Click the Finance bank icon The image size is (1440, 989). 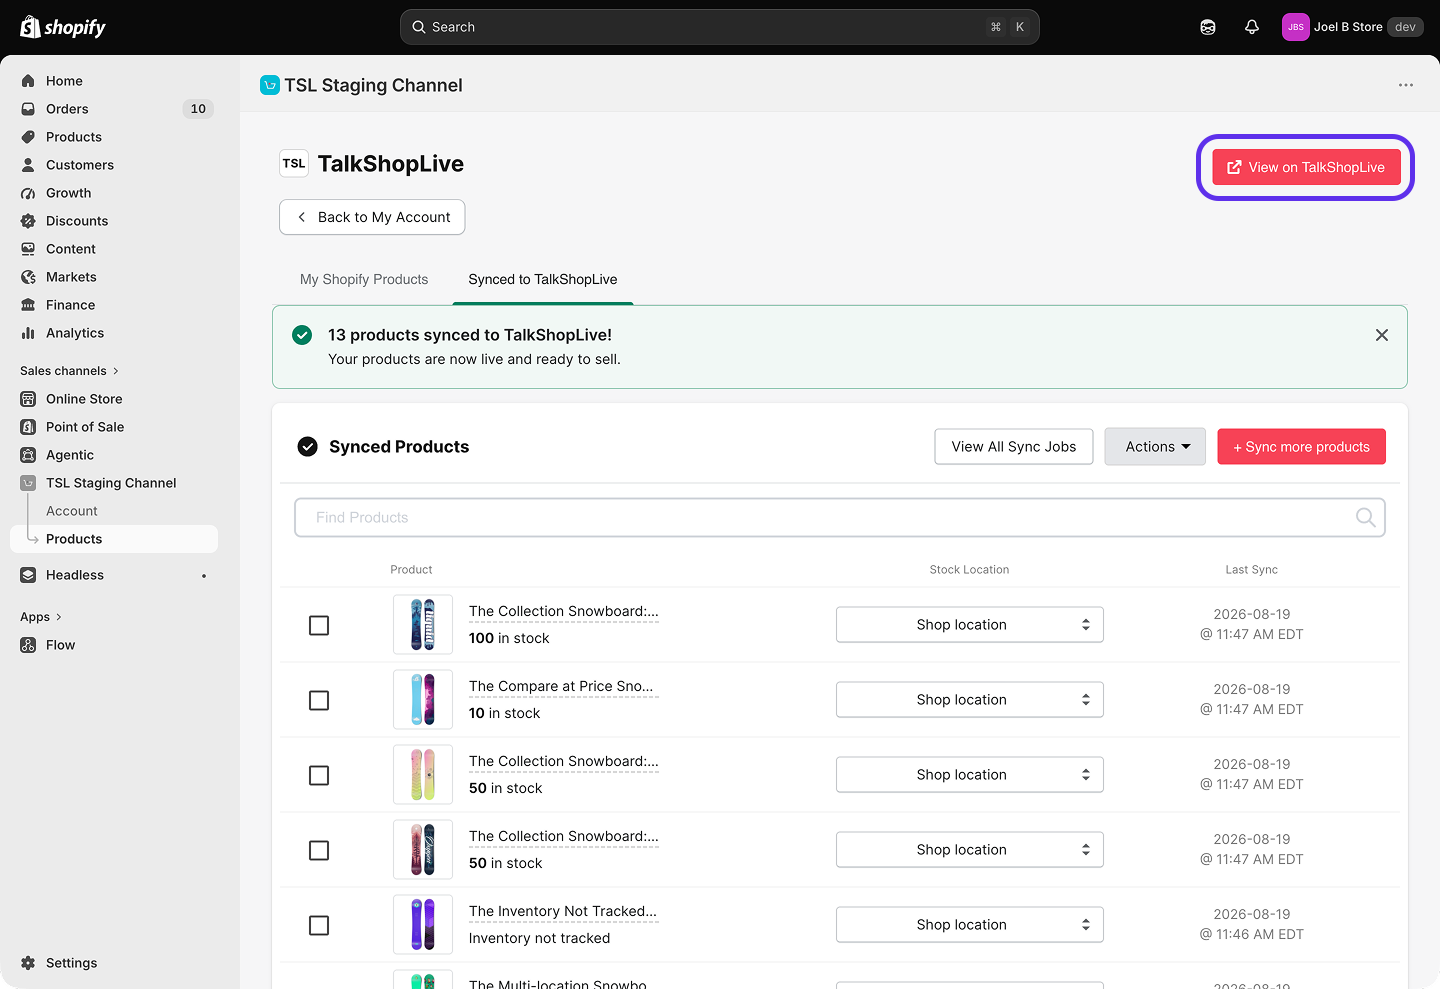(x=28, y=305)
